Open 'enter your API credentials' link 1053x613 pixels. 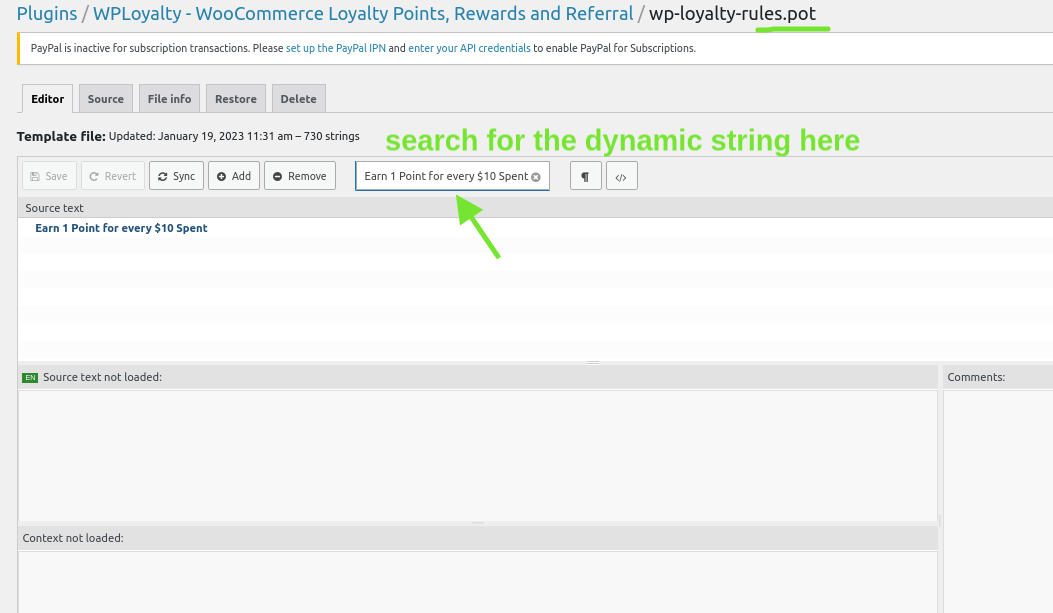(x=469, y=48)
